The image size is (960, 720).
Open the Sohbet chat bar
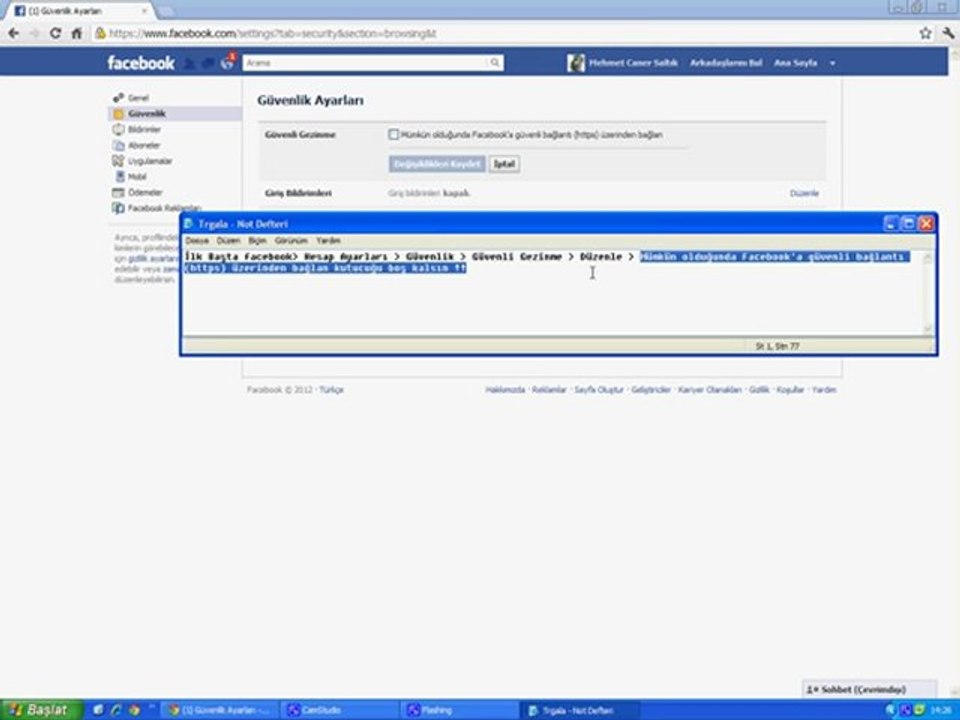click(x=869, y=689)
